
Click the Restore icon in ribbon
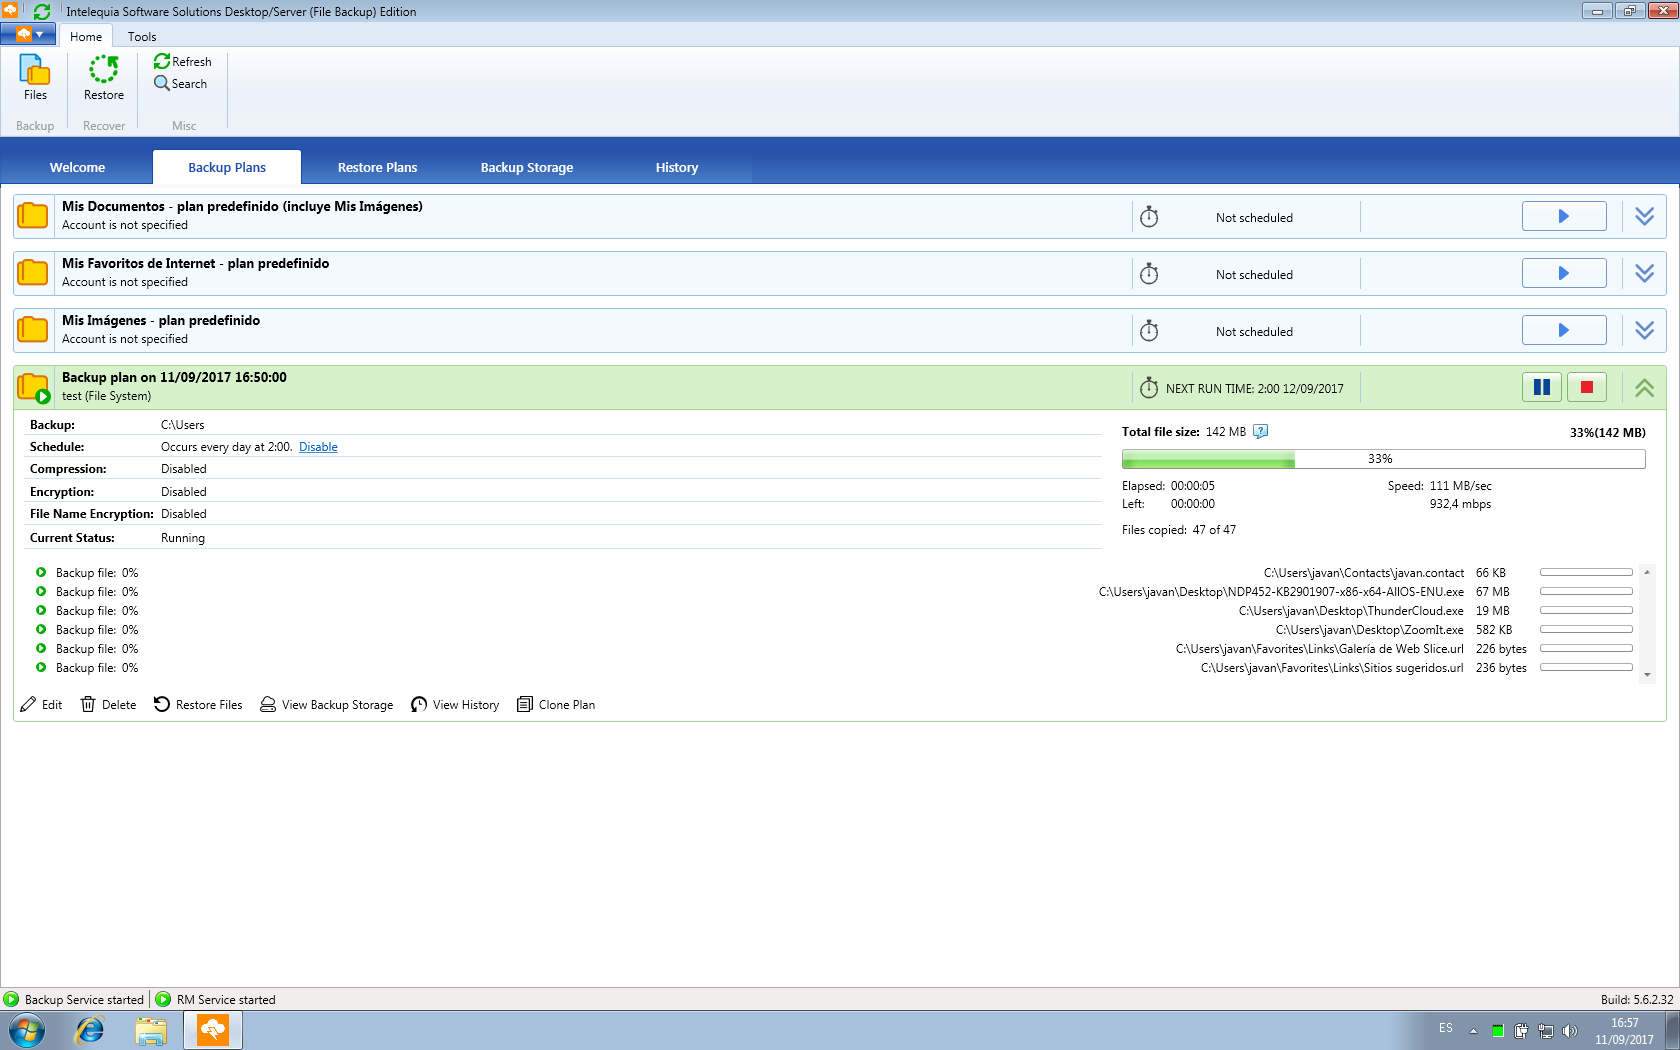pos(104,72)
